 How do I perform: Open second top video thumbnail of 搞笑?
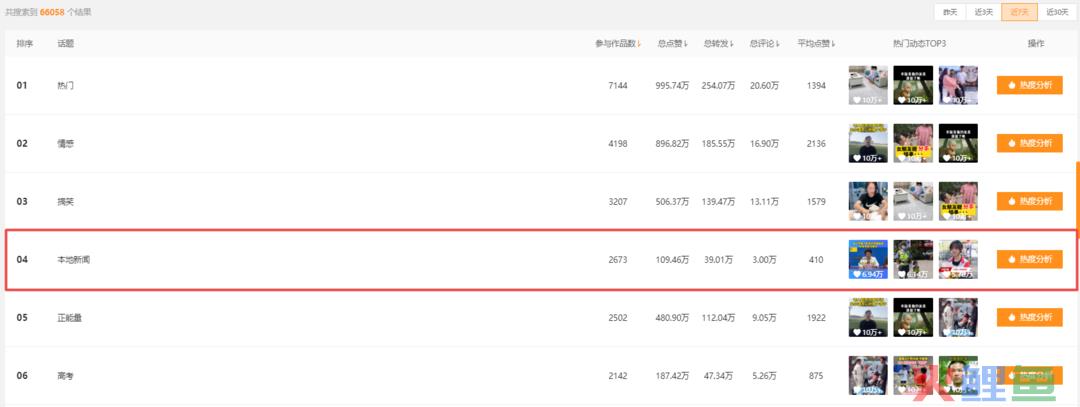point(913,201)
